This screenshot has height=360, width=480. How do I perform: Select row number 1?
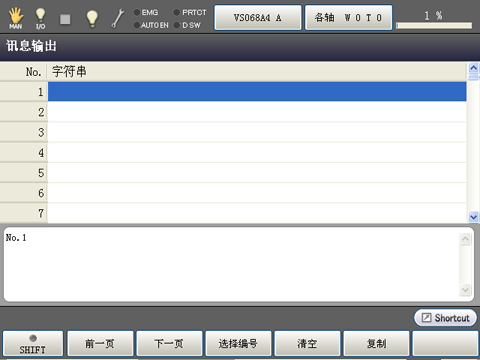point(24,92)
